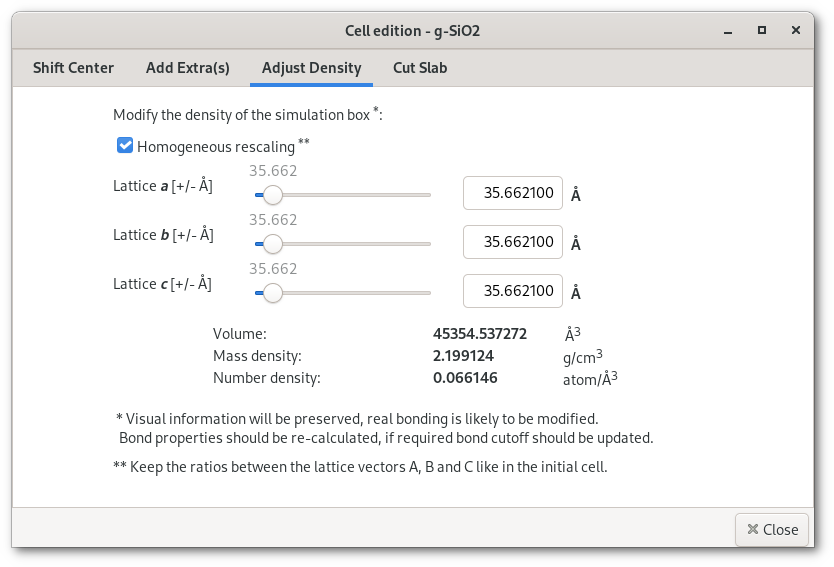Click the Lattice a slider handle

(272, 195)
